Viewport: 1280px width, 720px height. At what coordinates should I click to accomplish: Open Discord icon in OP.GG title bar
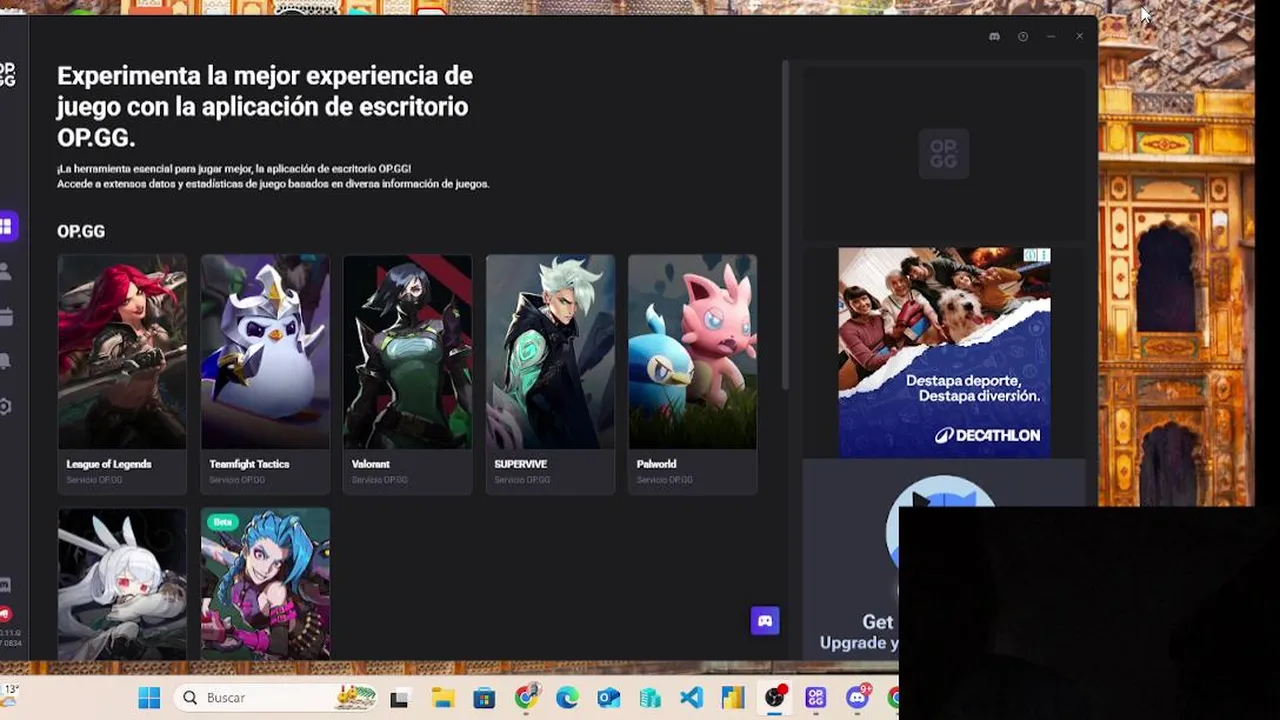click(x=994, y=37)
